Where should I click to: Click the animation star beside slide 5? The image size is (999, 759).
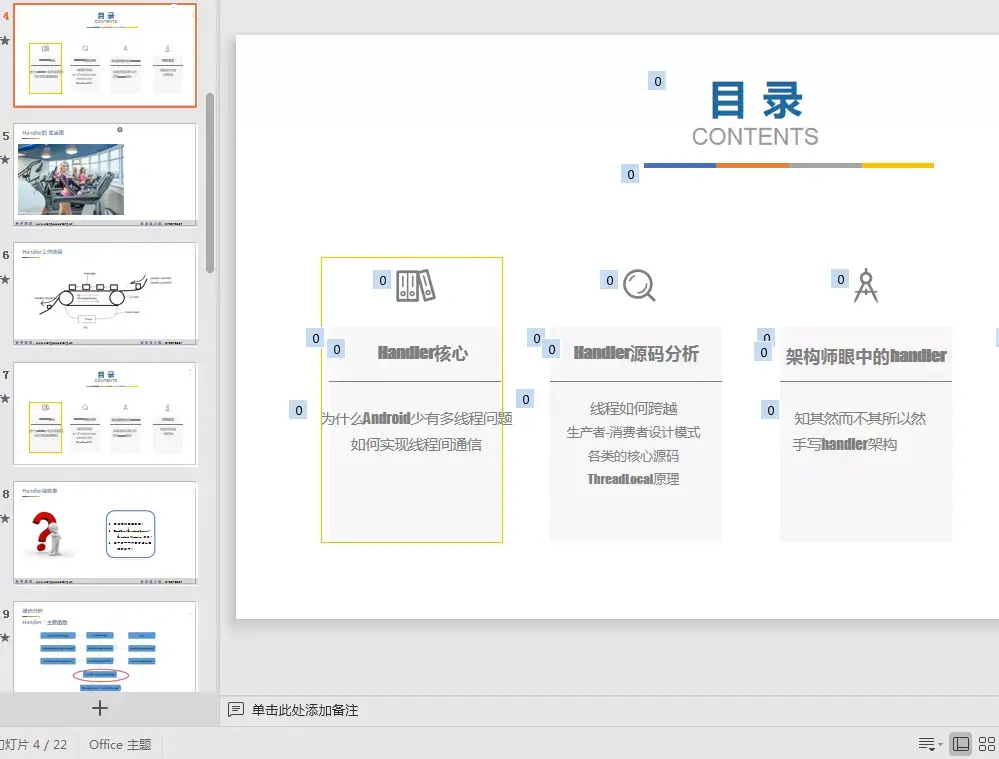(x=5, y=159)
